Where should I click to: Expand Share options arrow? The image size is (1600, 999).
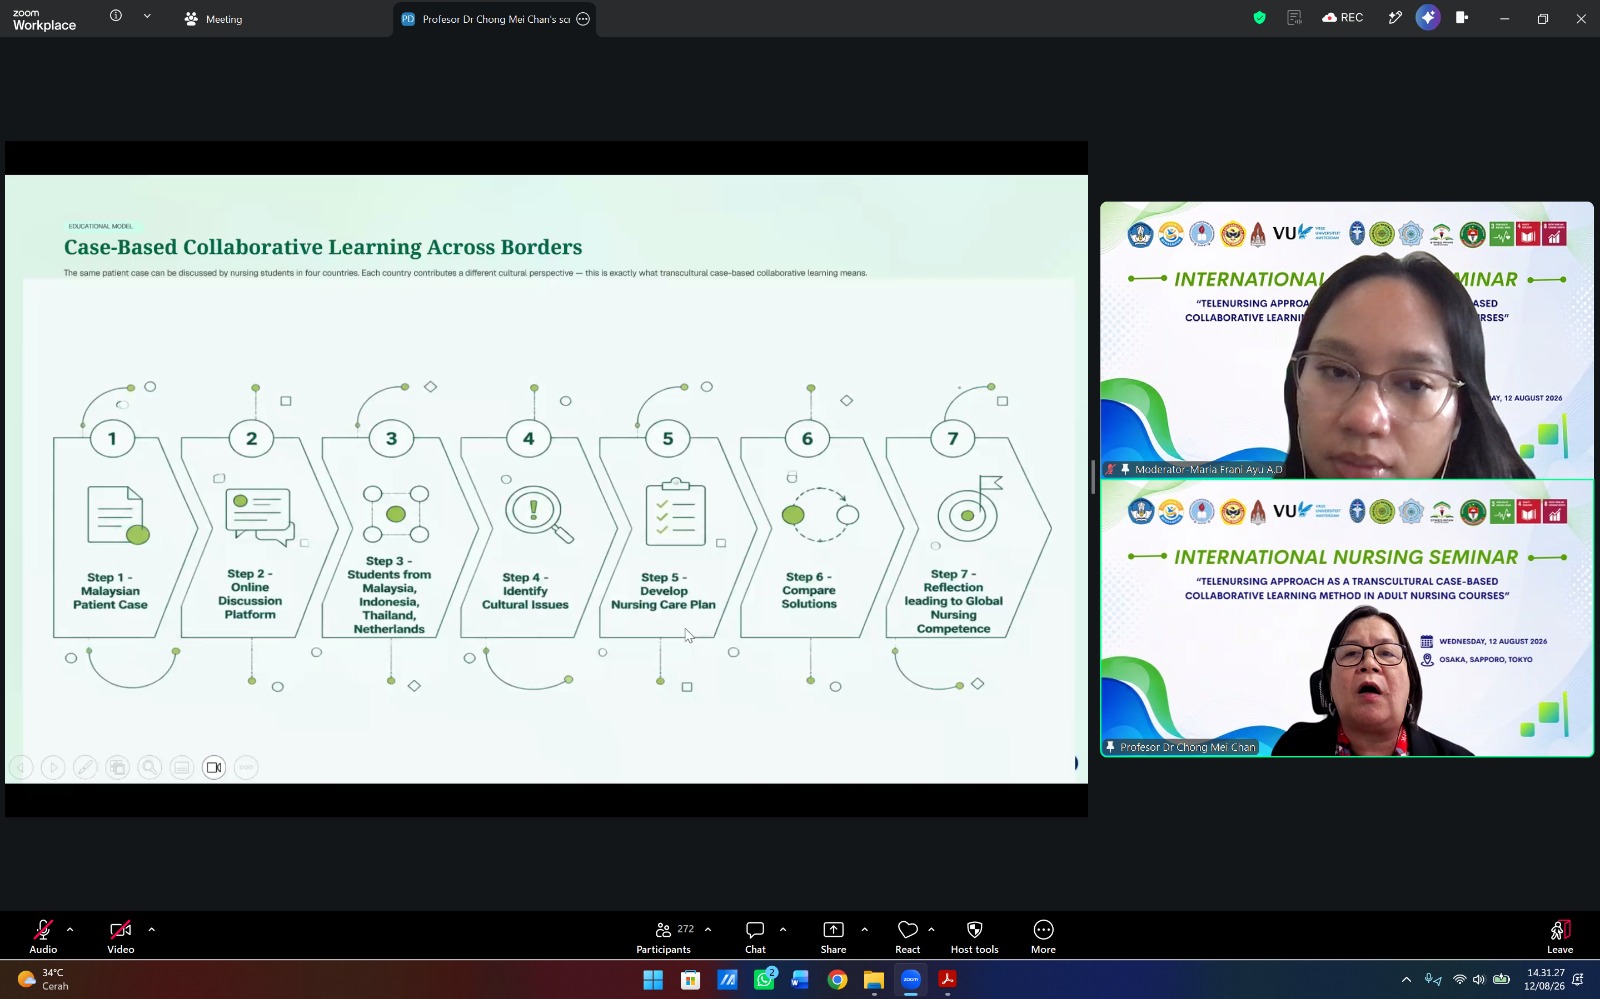click(x=864, y=930)
